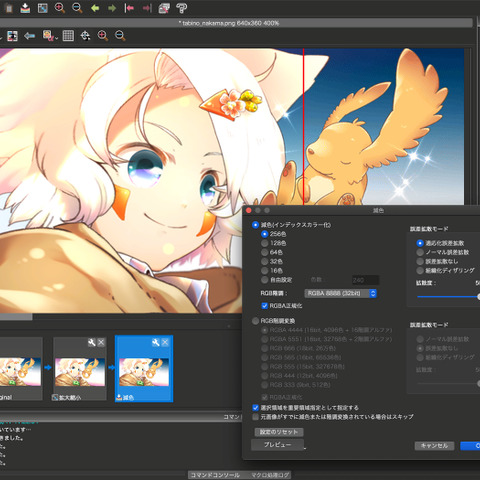Screen dimensions: 480x480
Task: Remove the 減色 step with its X
Action: (x=165, y=342)
